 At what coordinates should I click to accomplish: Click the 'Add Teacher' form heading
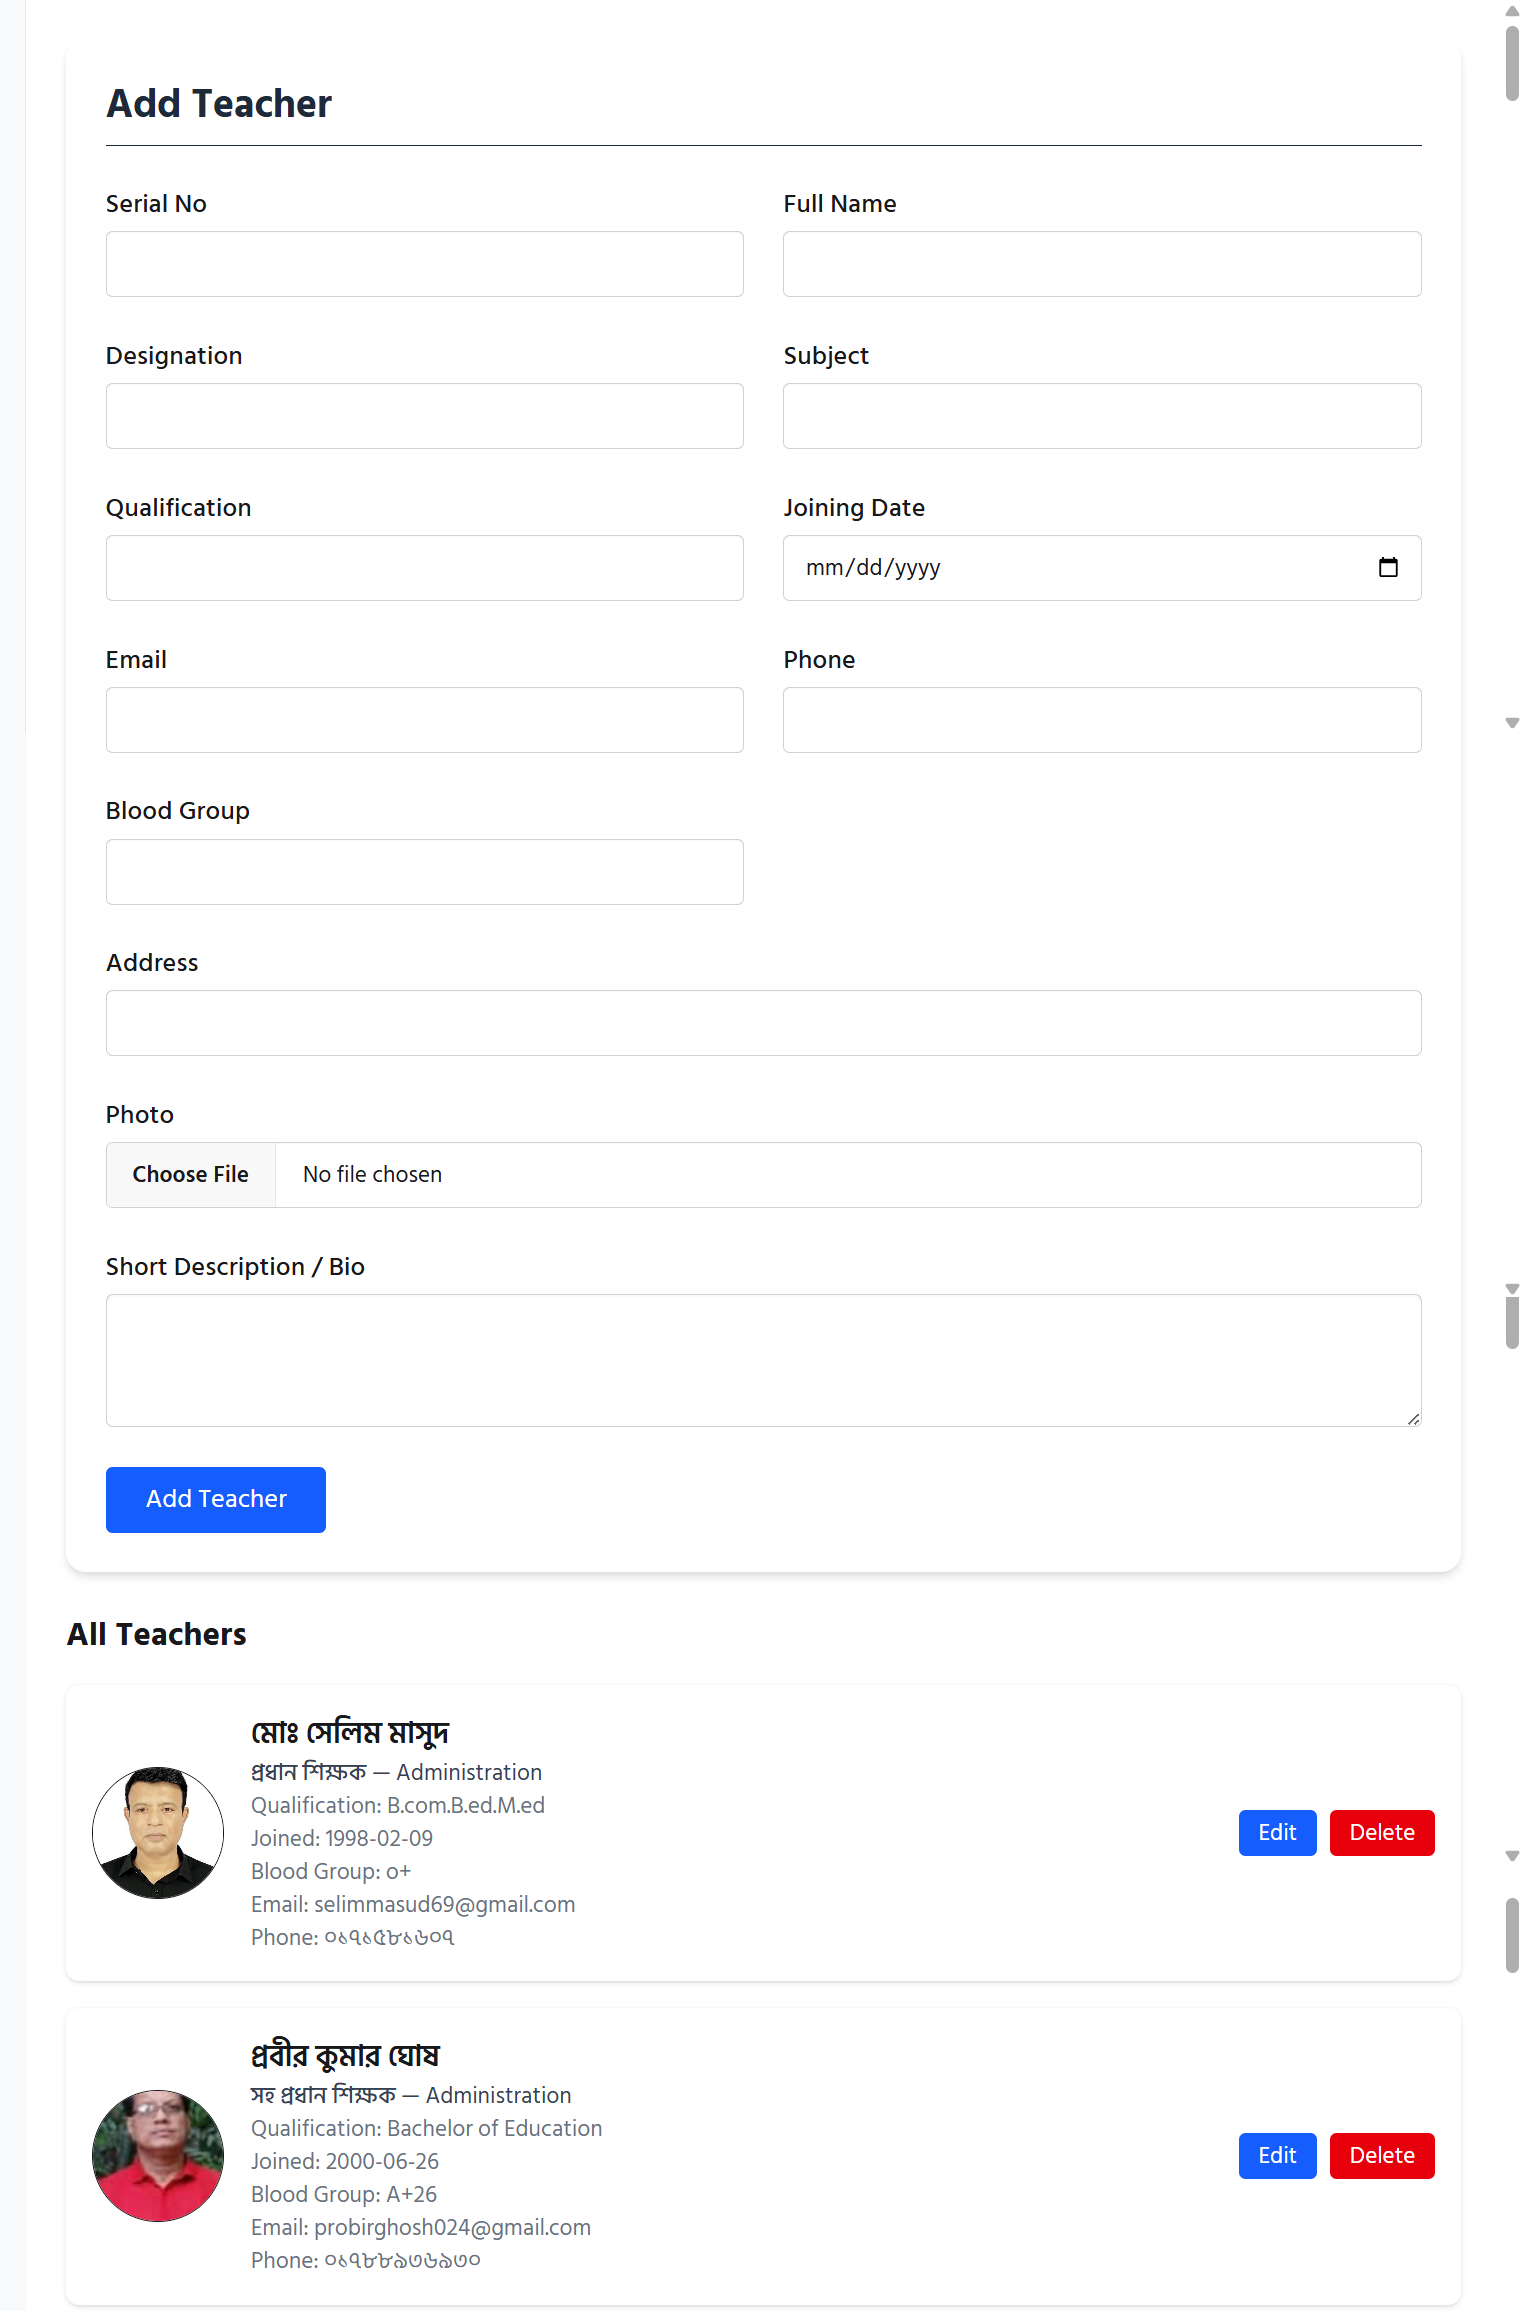click(x=219, y=104)
